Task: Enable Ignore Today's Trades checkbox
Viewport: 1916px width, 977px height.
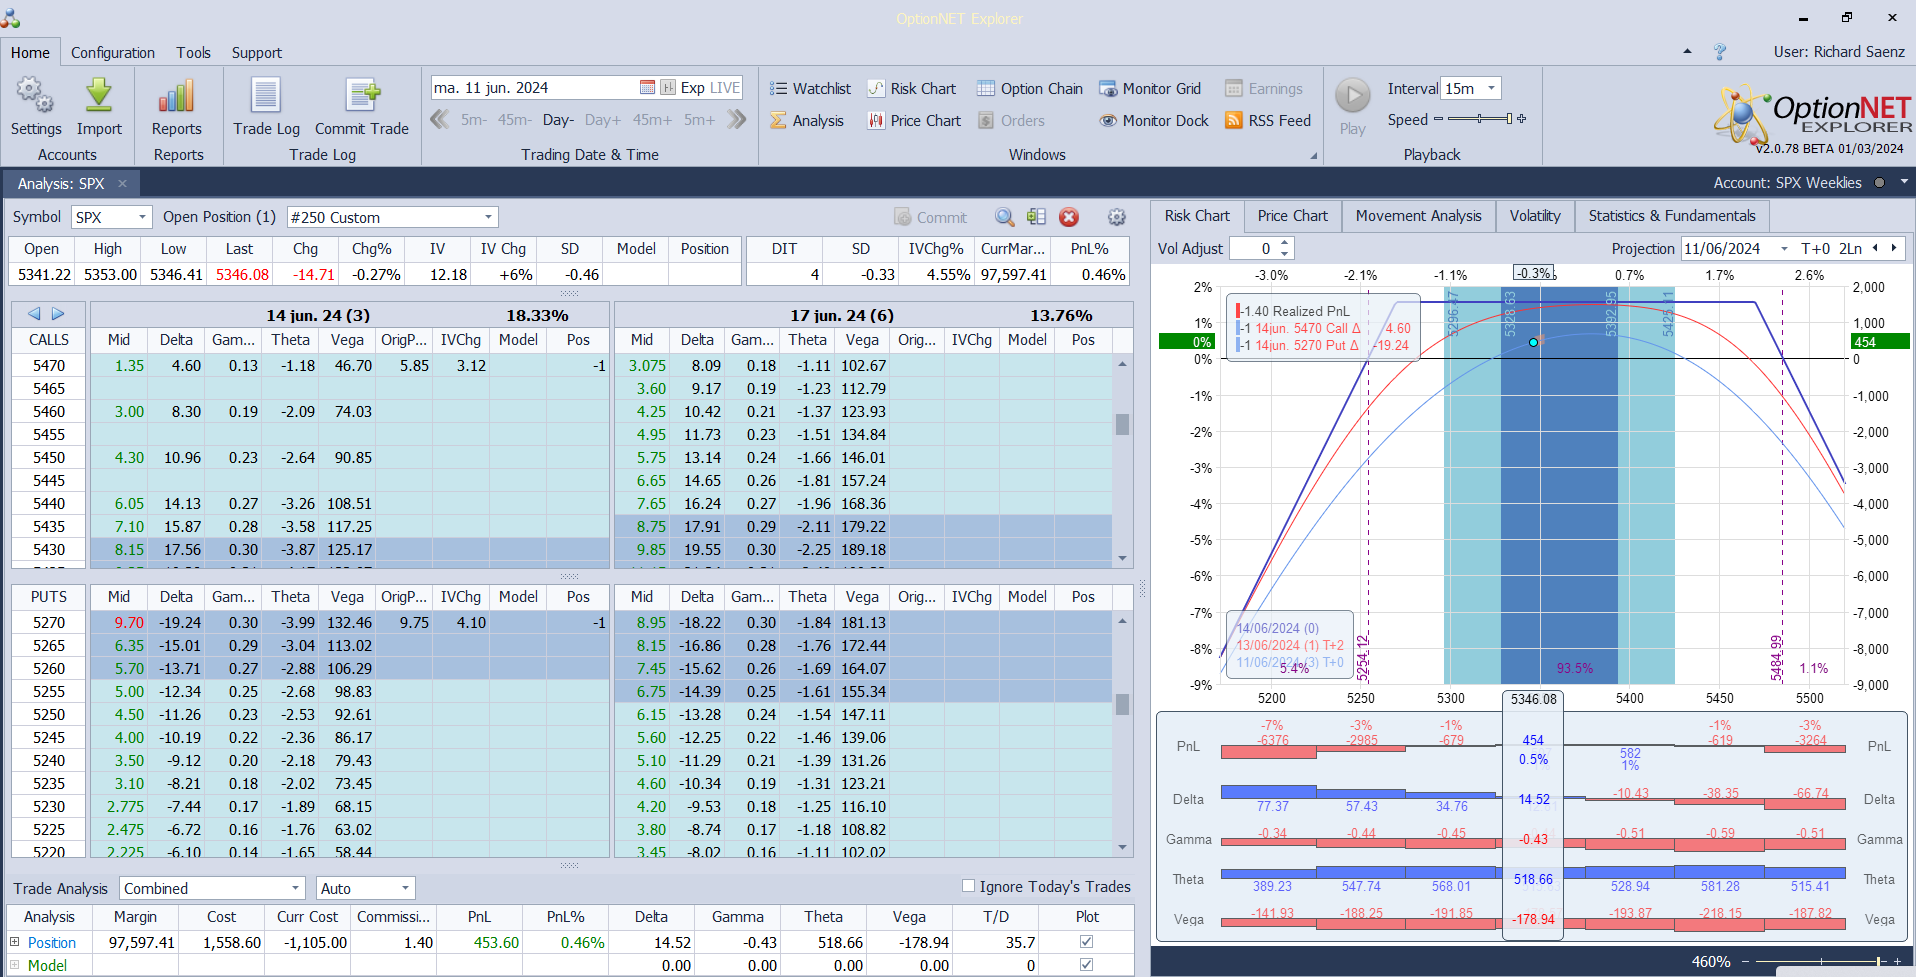Action: (x=968, y=886)
